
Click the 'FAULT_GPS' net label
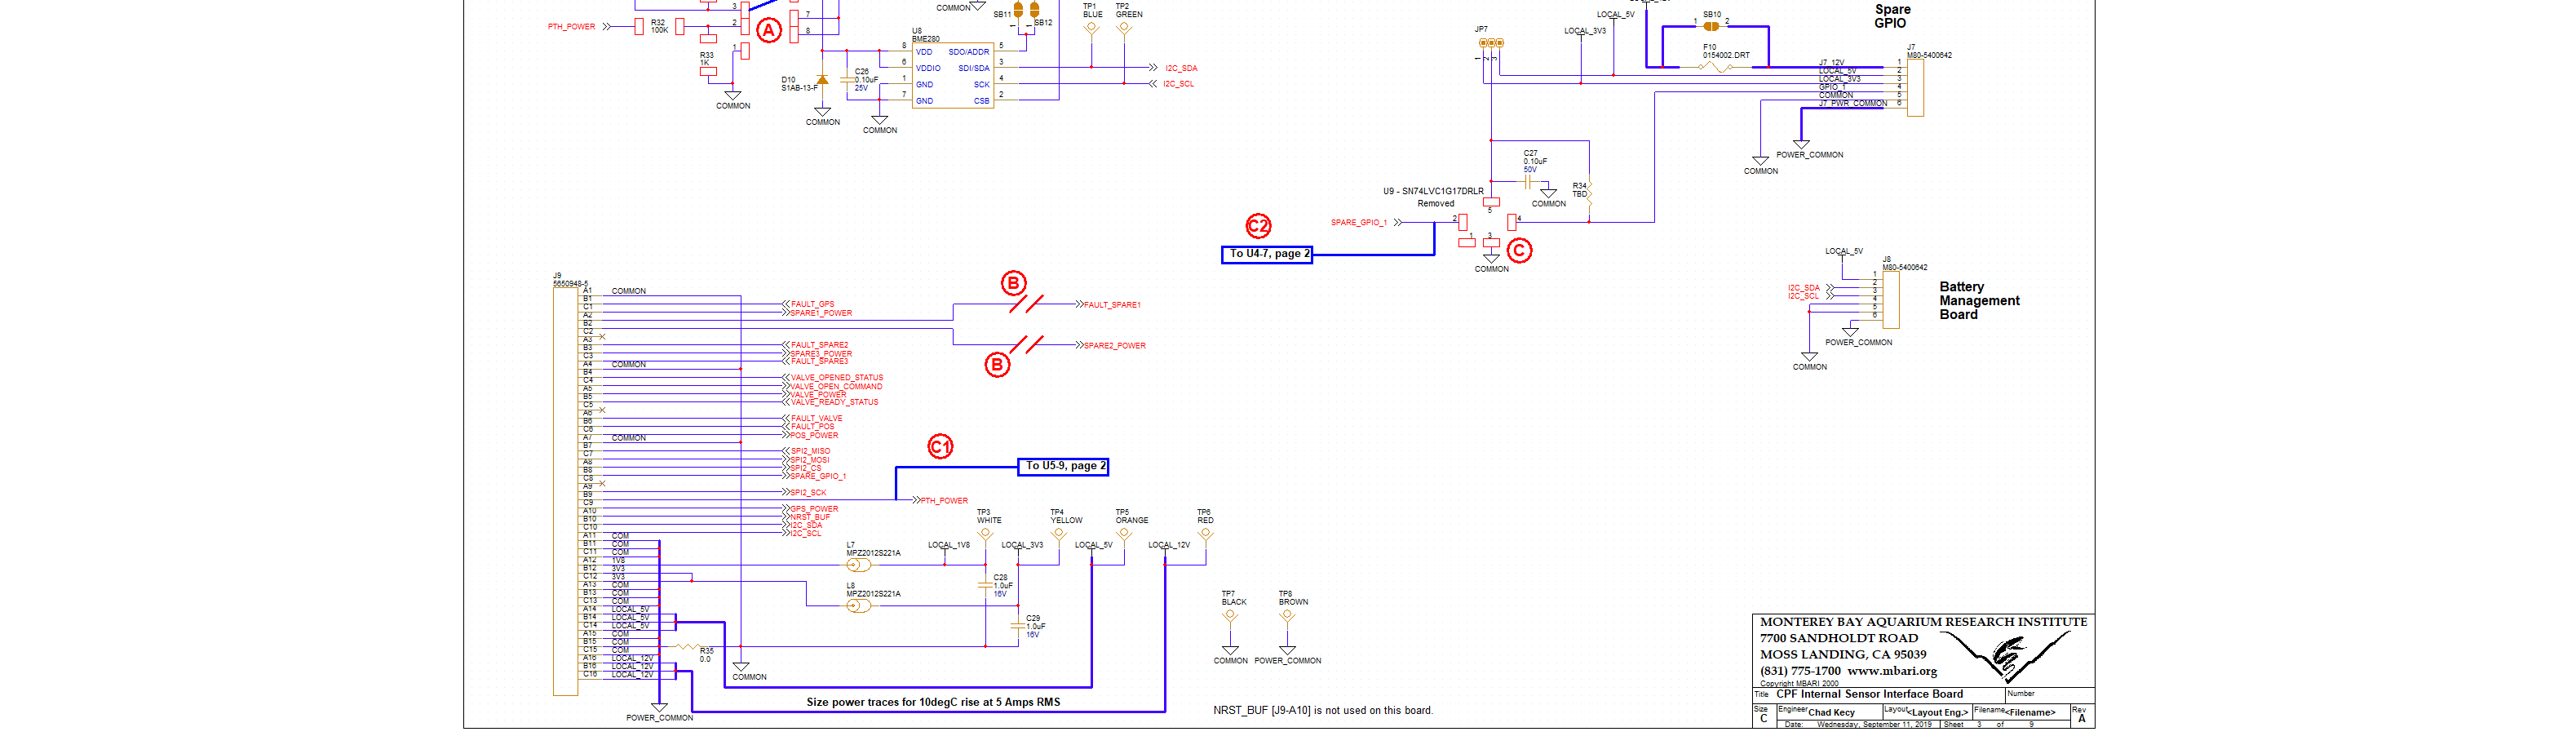812,304
